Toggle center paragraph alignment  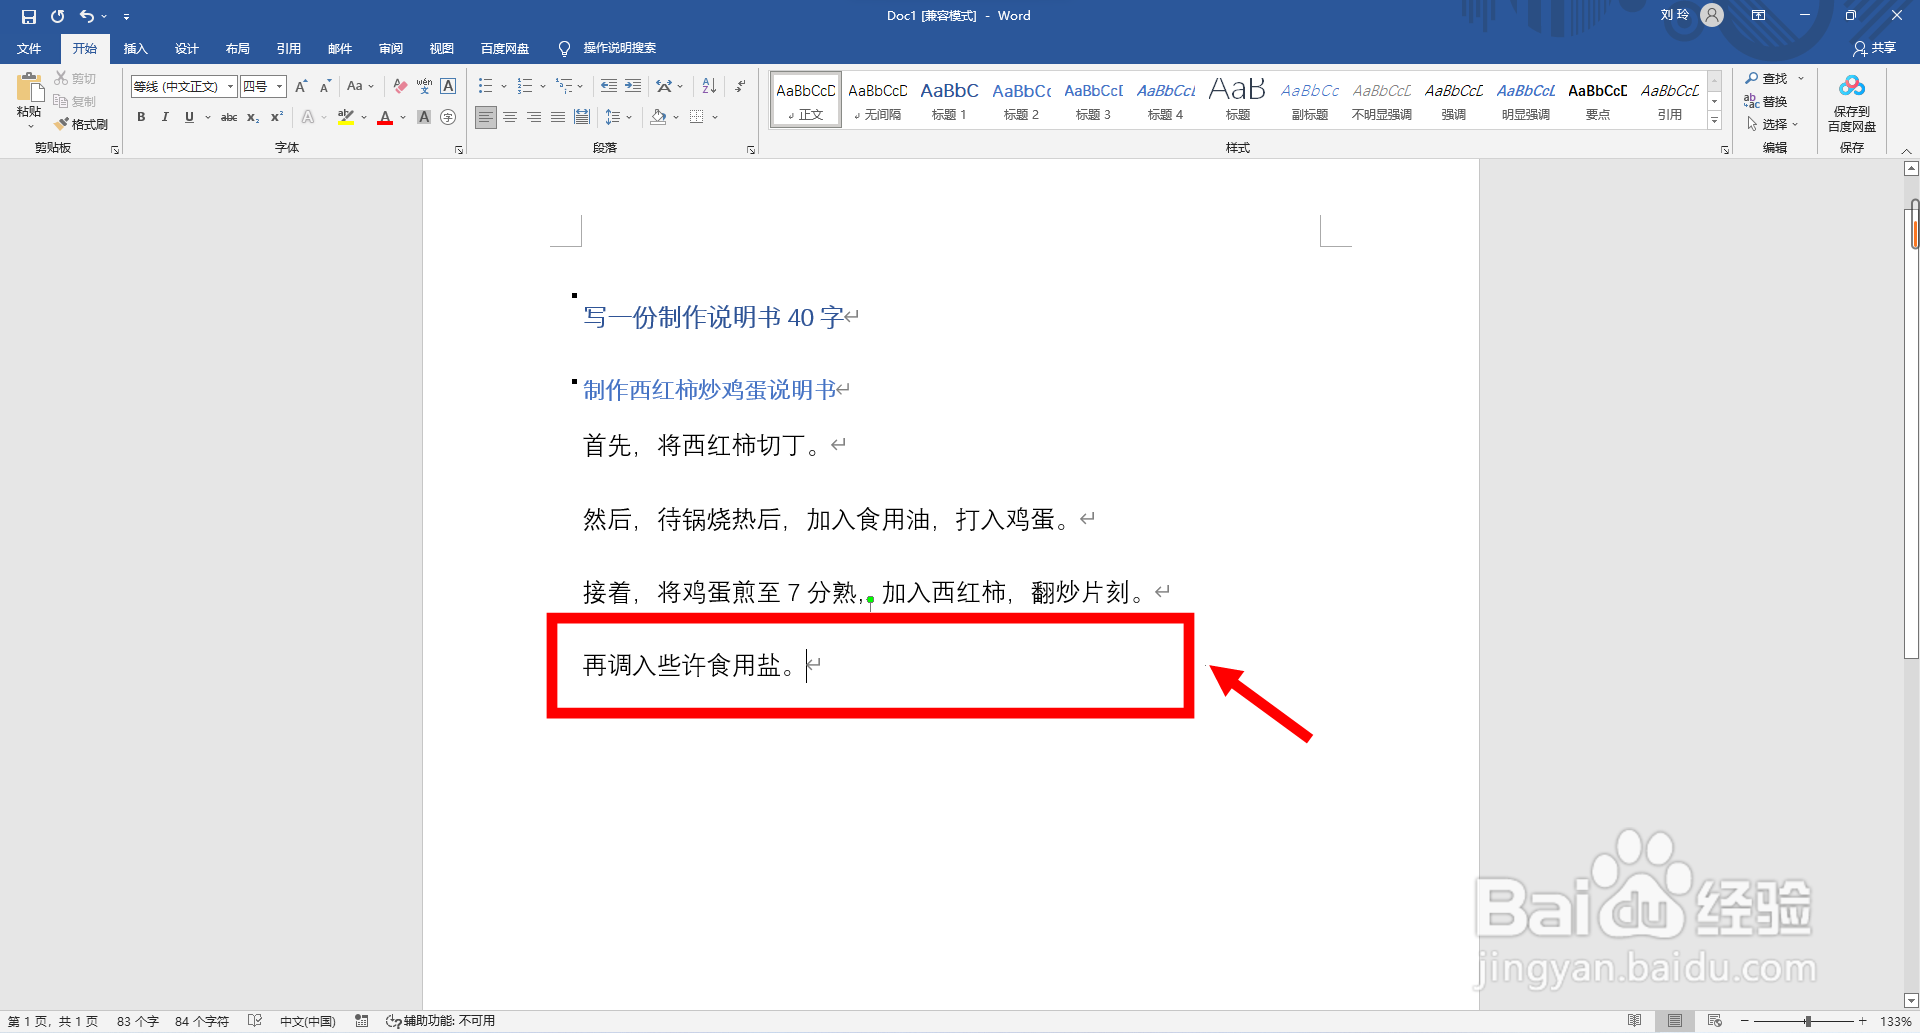[x=510, y=117]
